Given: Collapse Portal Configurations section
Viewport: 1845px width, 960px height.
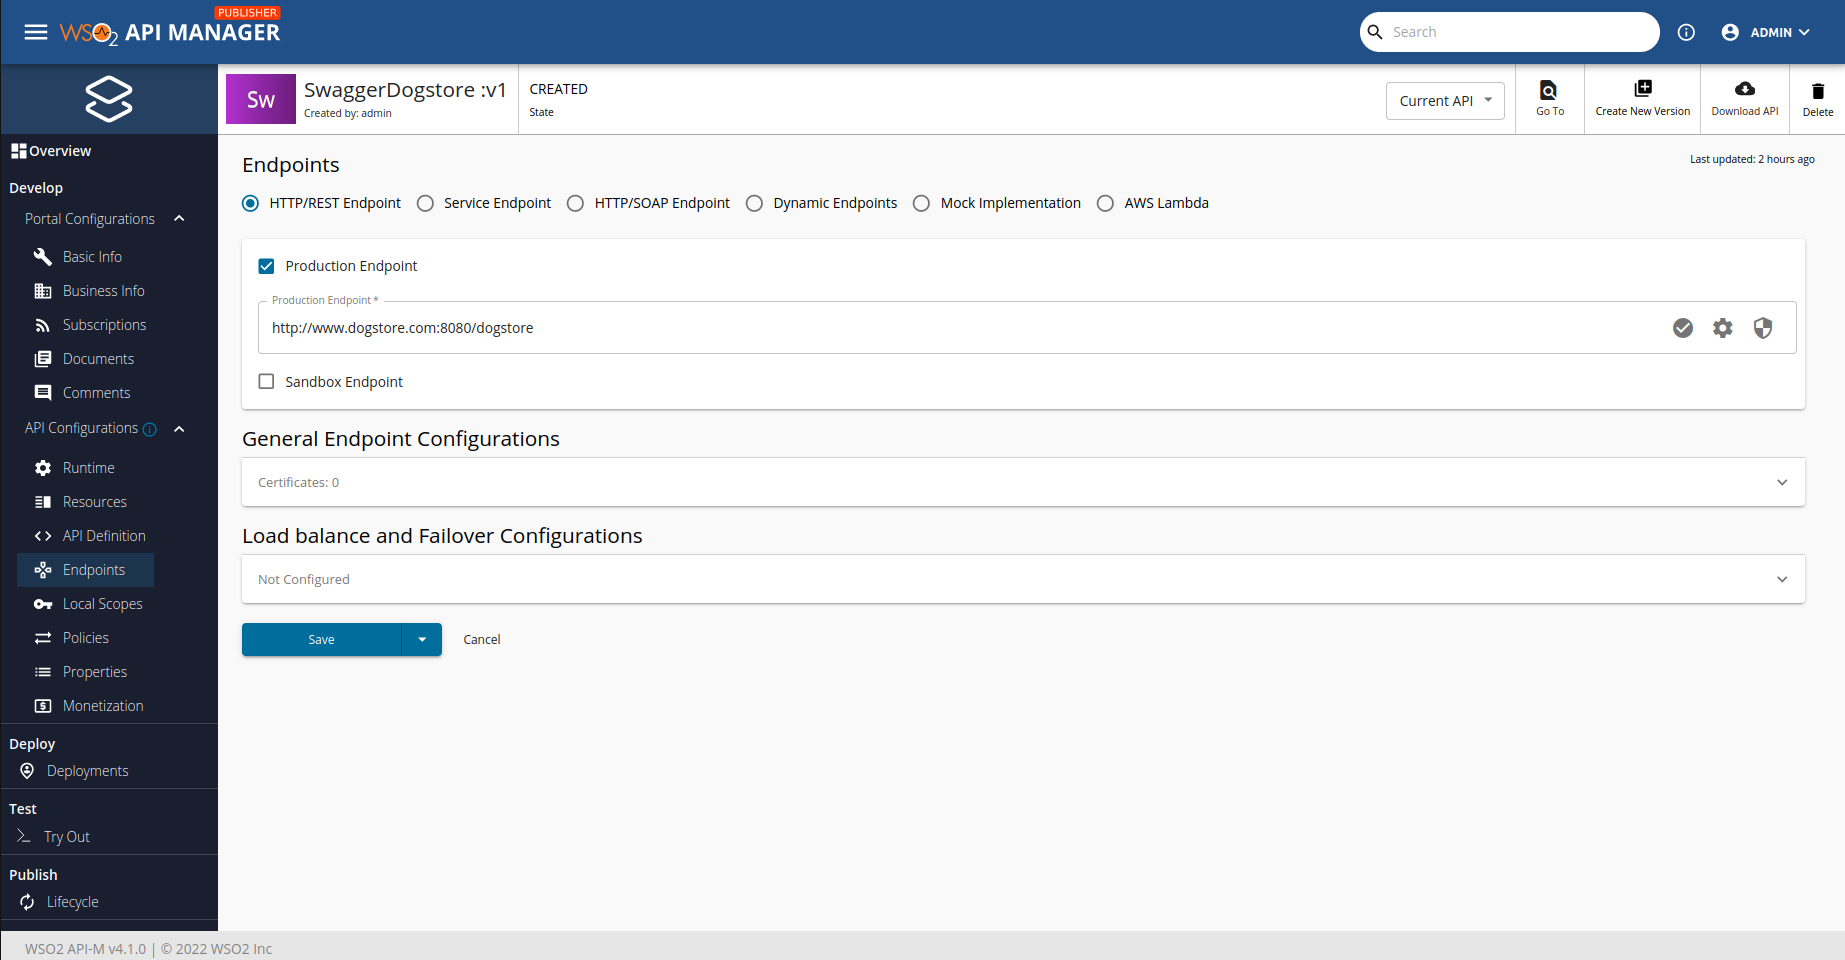Looking at the screenshot, I should [x=179, y=219].
